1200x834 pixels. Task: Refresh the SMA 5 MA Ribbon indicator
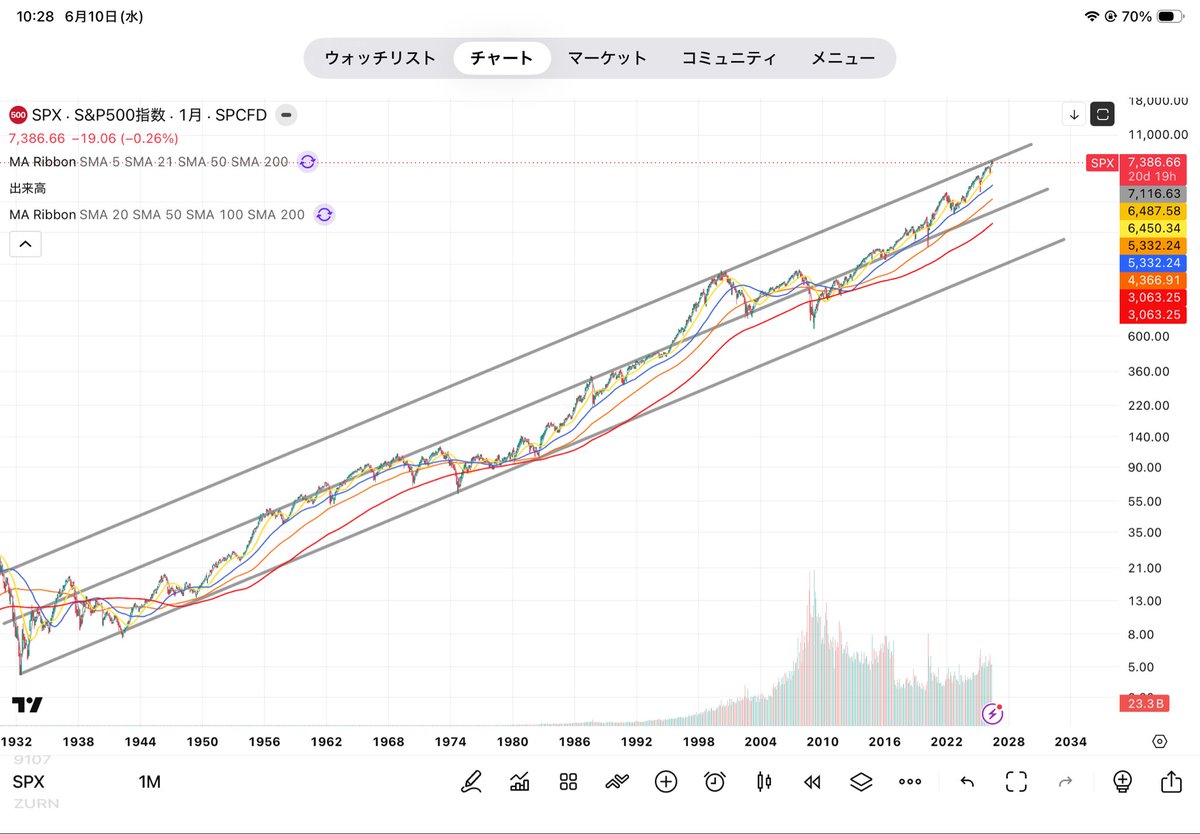point(307,161)
